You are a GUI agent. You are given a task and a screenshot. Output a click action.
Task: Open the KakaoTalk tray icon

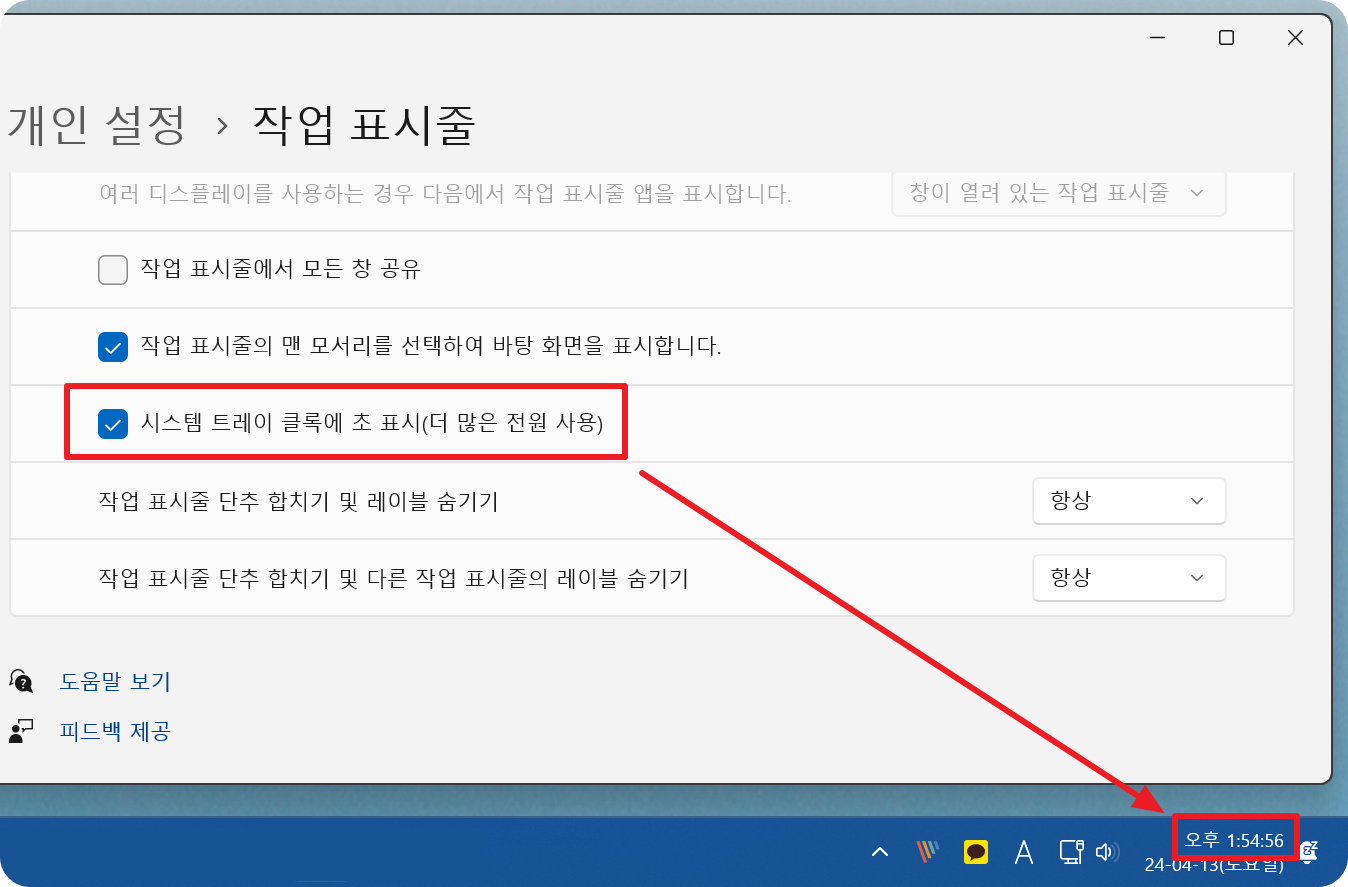976,852
